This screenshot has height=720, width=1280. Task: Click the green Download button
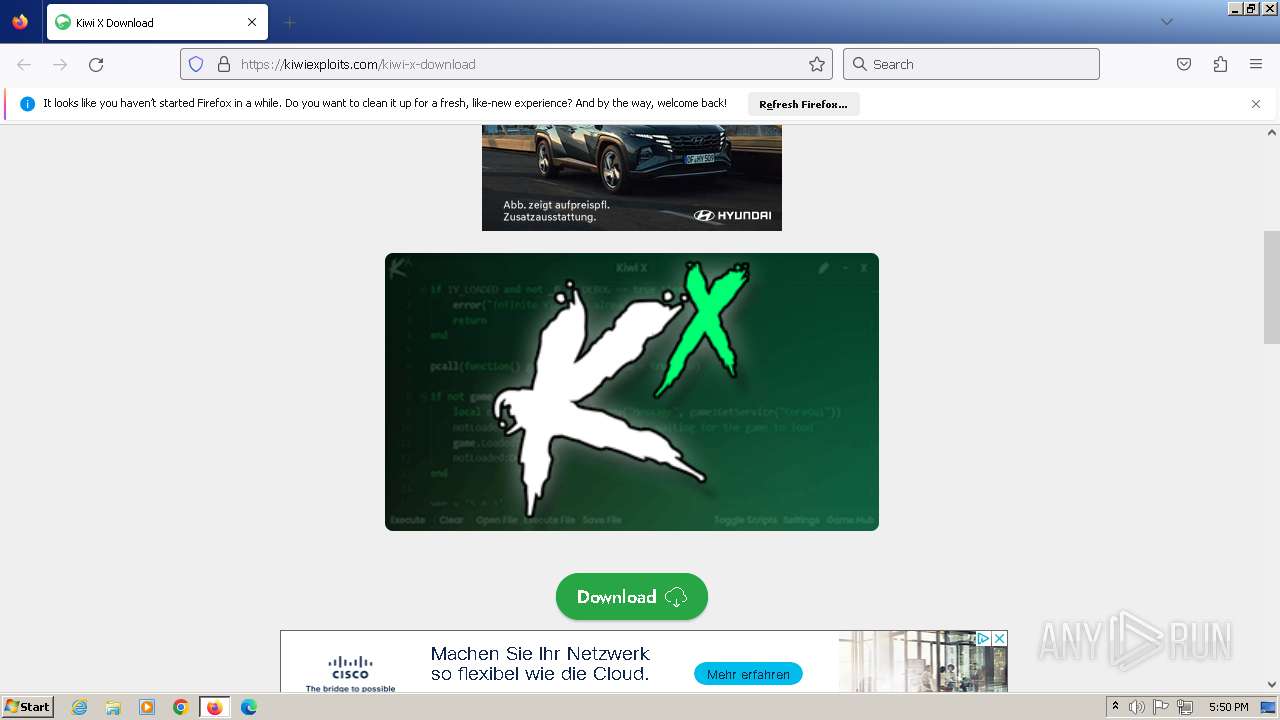click(x=632, y=597)
